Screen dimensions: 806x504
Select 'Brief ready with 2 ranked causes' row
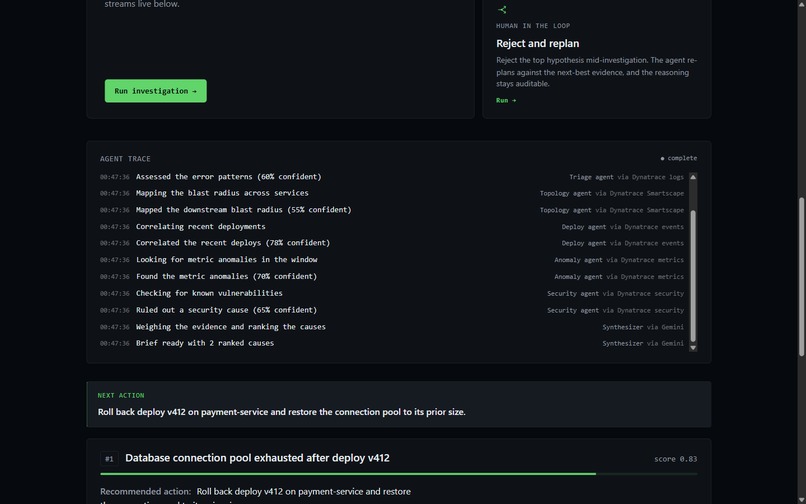tap(392, 343)
